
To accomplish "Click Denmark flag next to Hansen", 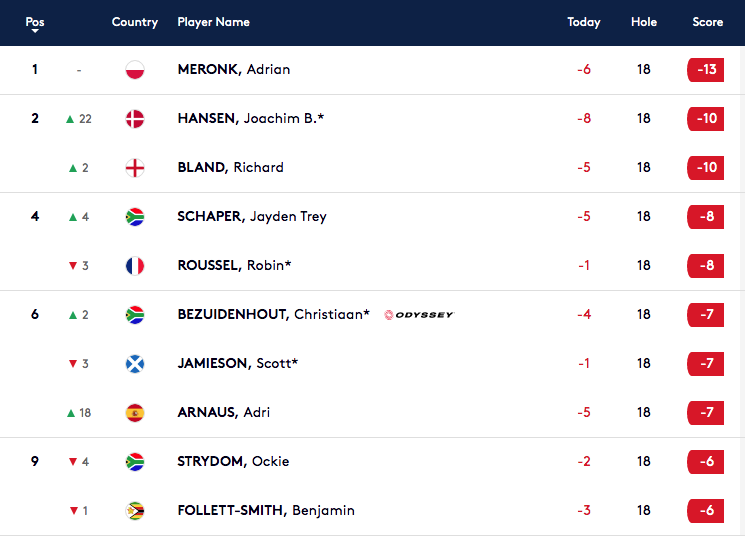I will (x=135, y=119).
